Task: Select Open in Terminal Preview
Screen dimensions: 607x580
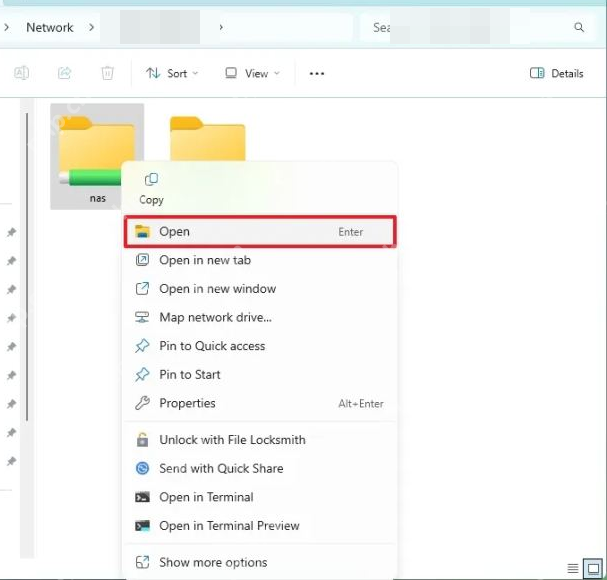Action: coord(260,526)
